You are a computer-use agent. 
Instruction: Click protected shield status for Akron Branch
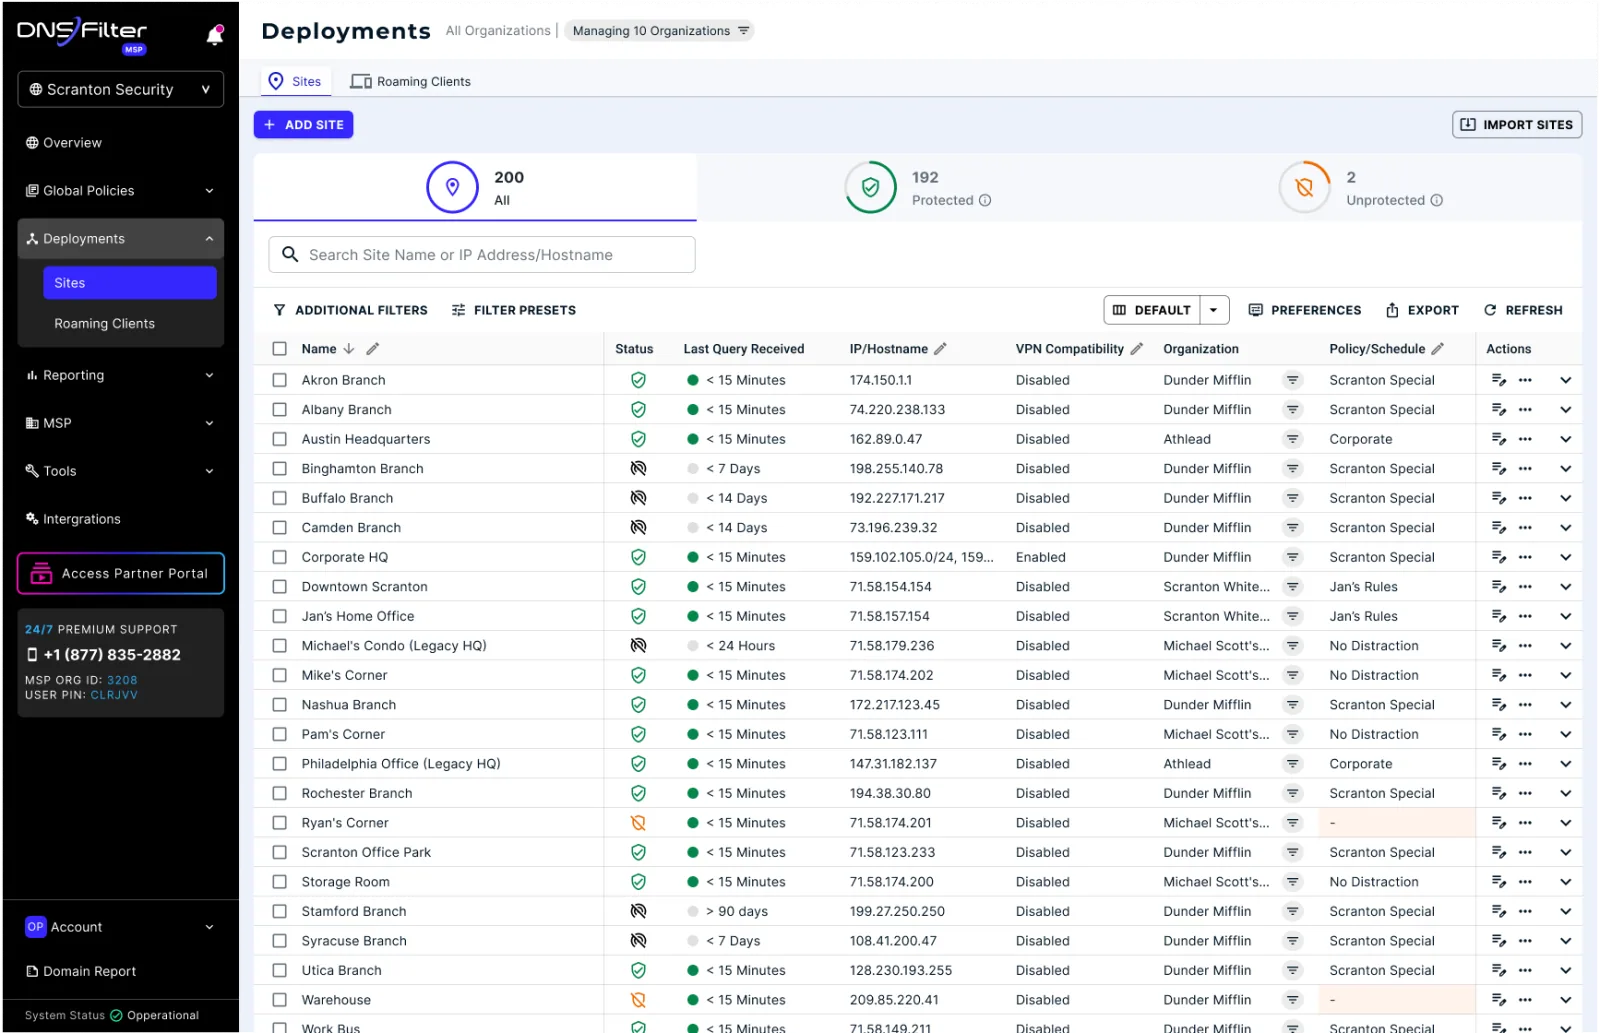tap(638, 380)
